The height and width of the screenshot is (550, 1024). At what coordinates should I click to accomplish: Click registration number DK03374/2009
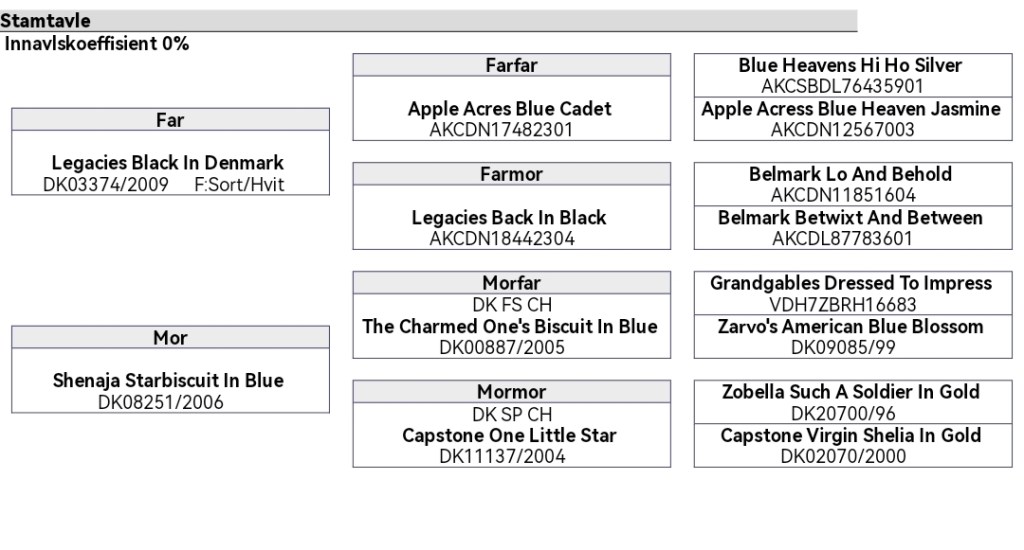[98, 184]
